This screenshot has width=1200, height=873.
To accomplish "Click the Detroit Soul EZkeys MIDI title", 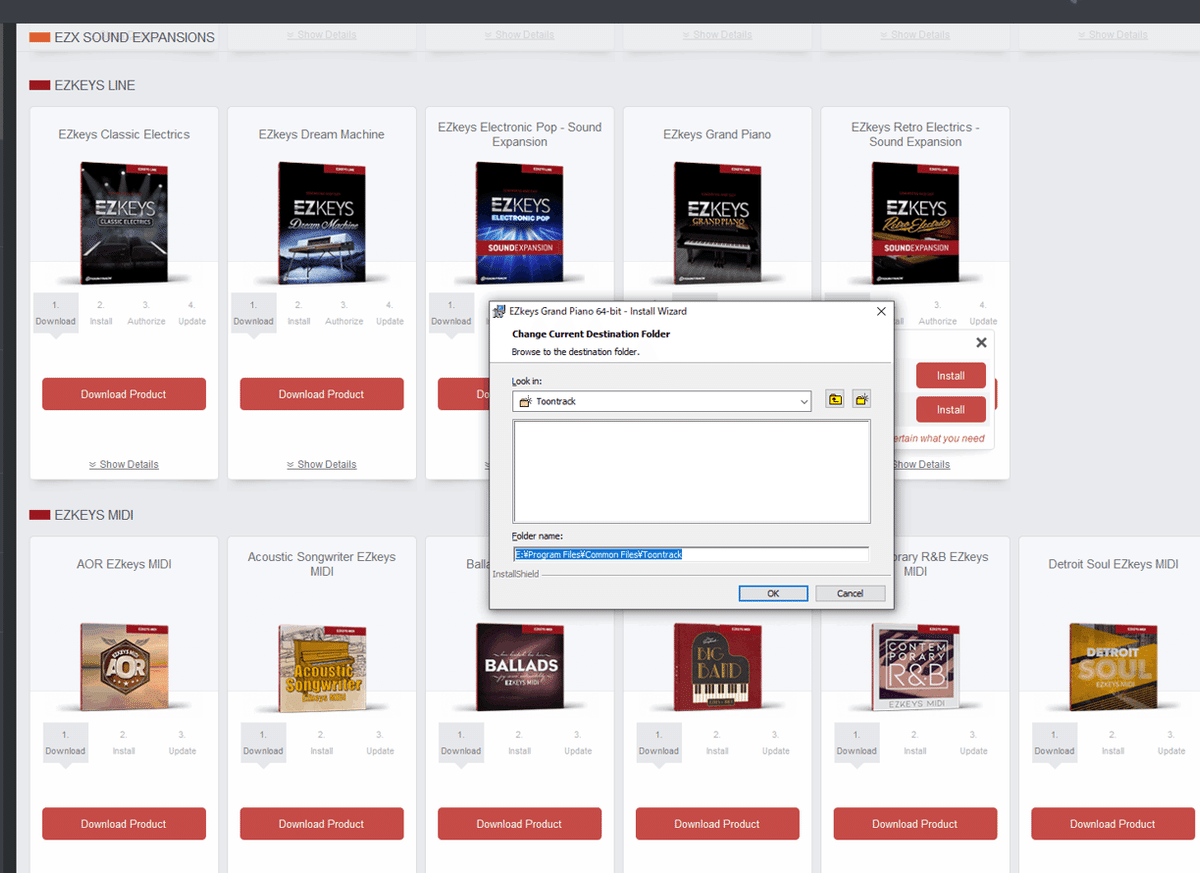I will click(x=1113, y=564).
